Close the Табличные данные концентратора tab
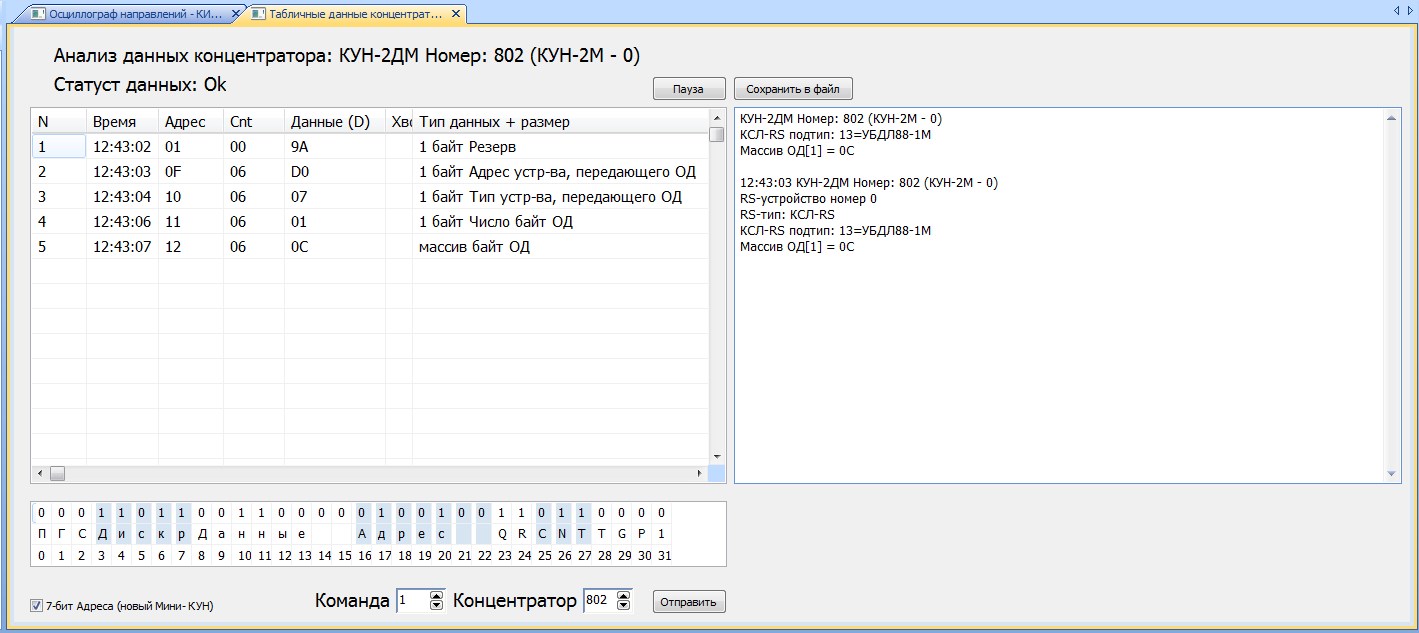 (x=457, y=14)
